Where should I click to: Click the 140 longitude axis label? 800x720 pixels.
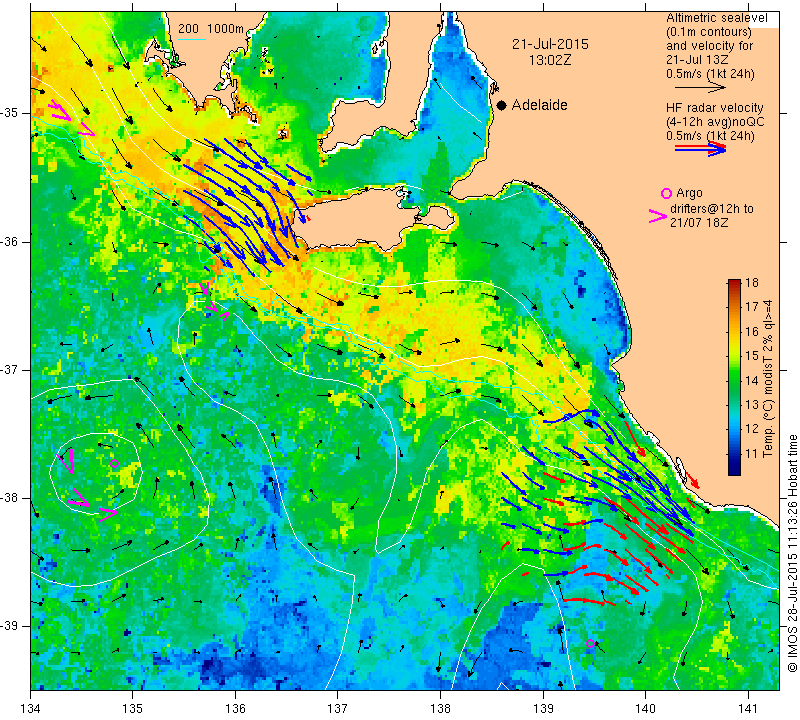pos(645,708)
